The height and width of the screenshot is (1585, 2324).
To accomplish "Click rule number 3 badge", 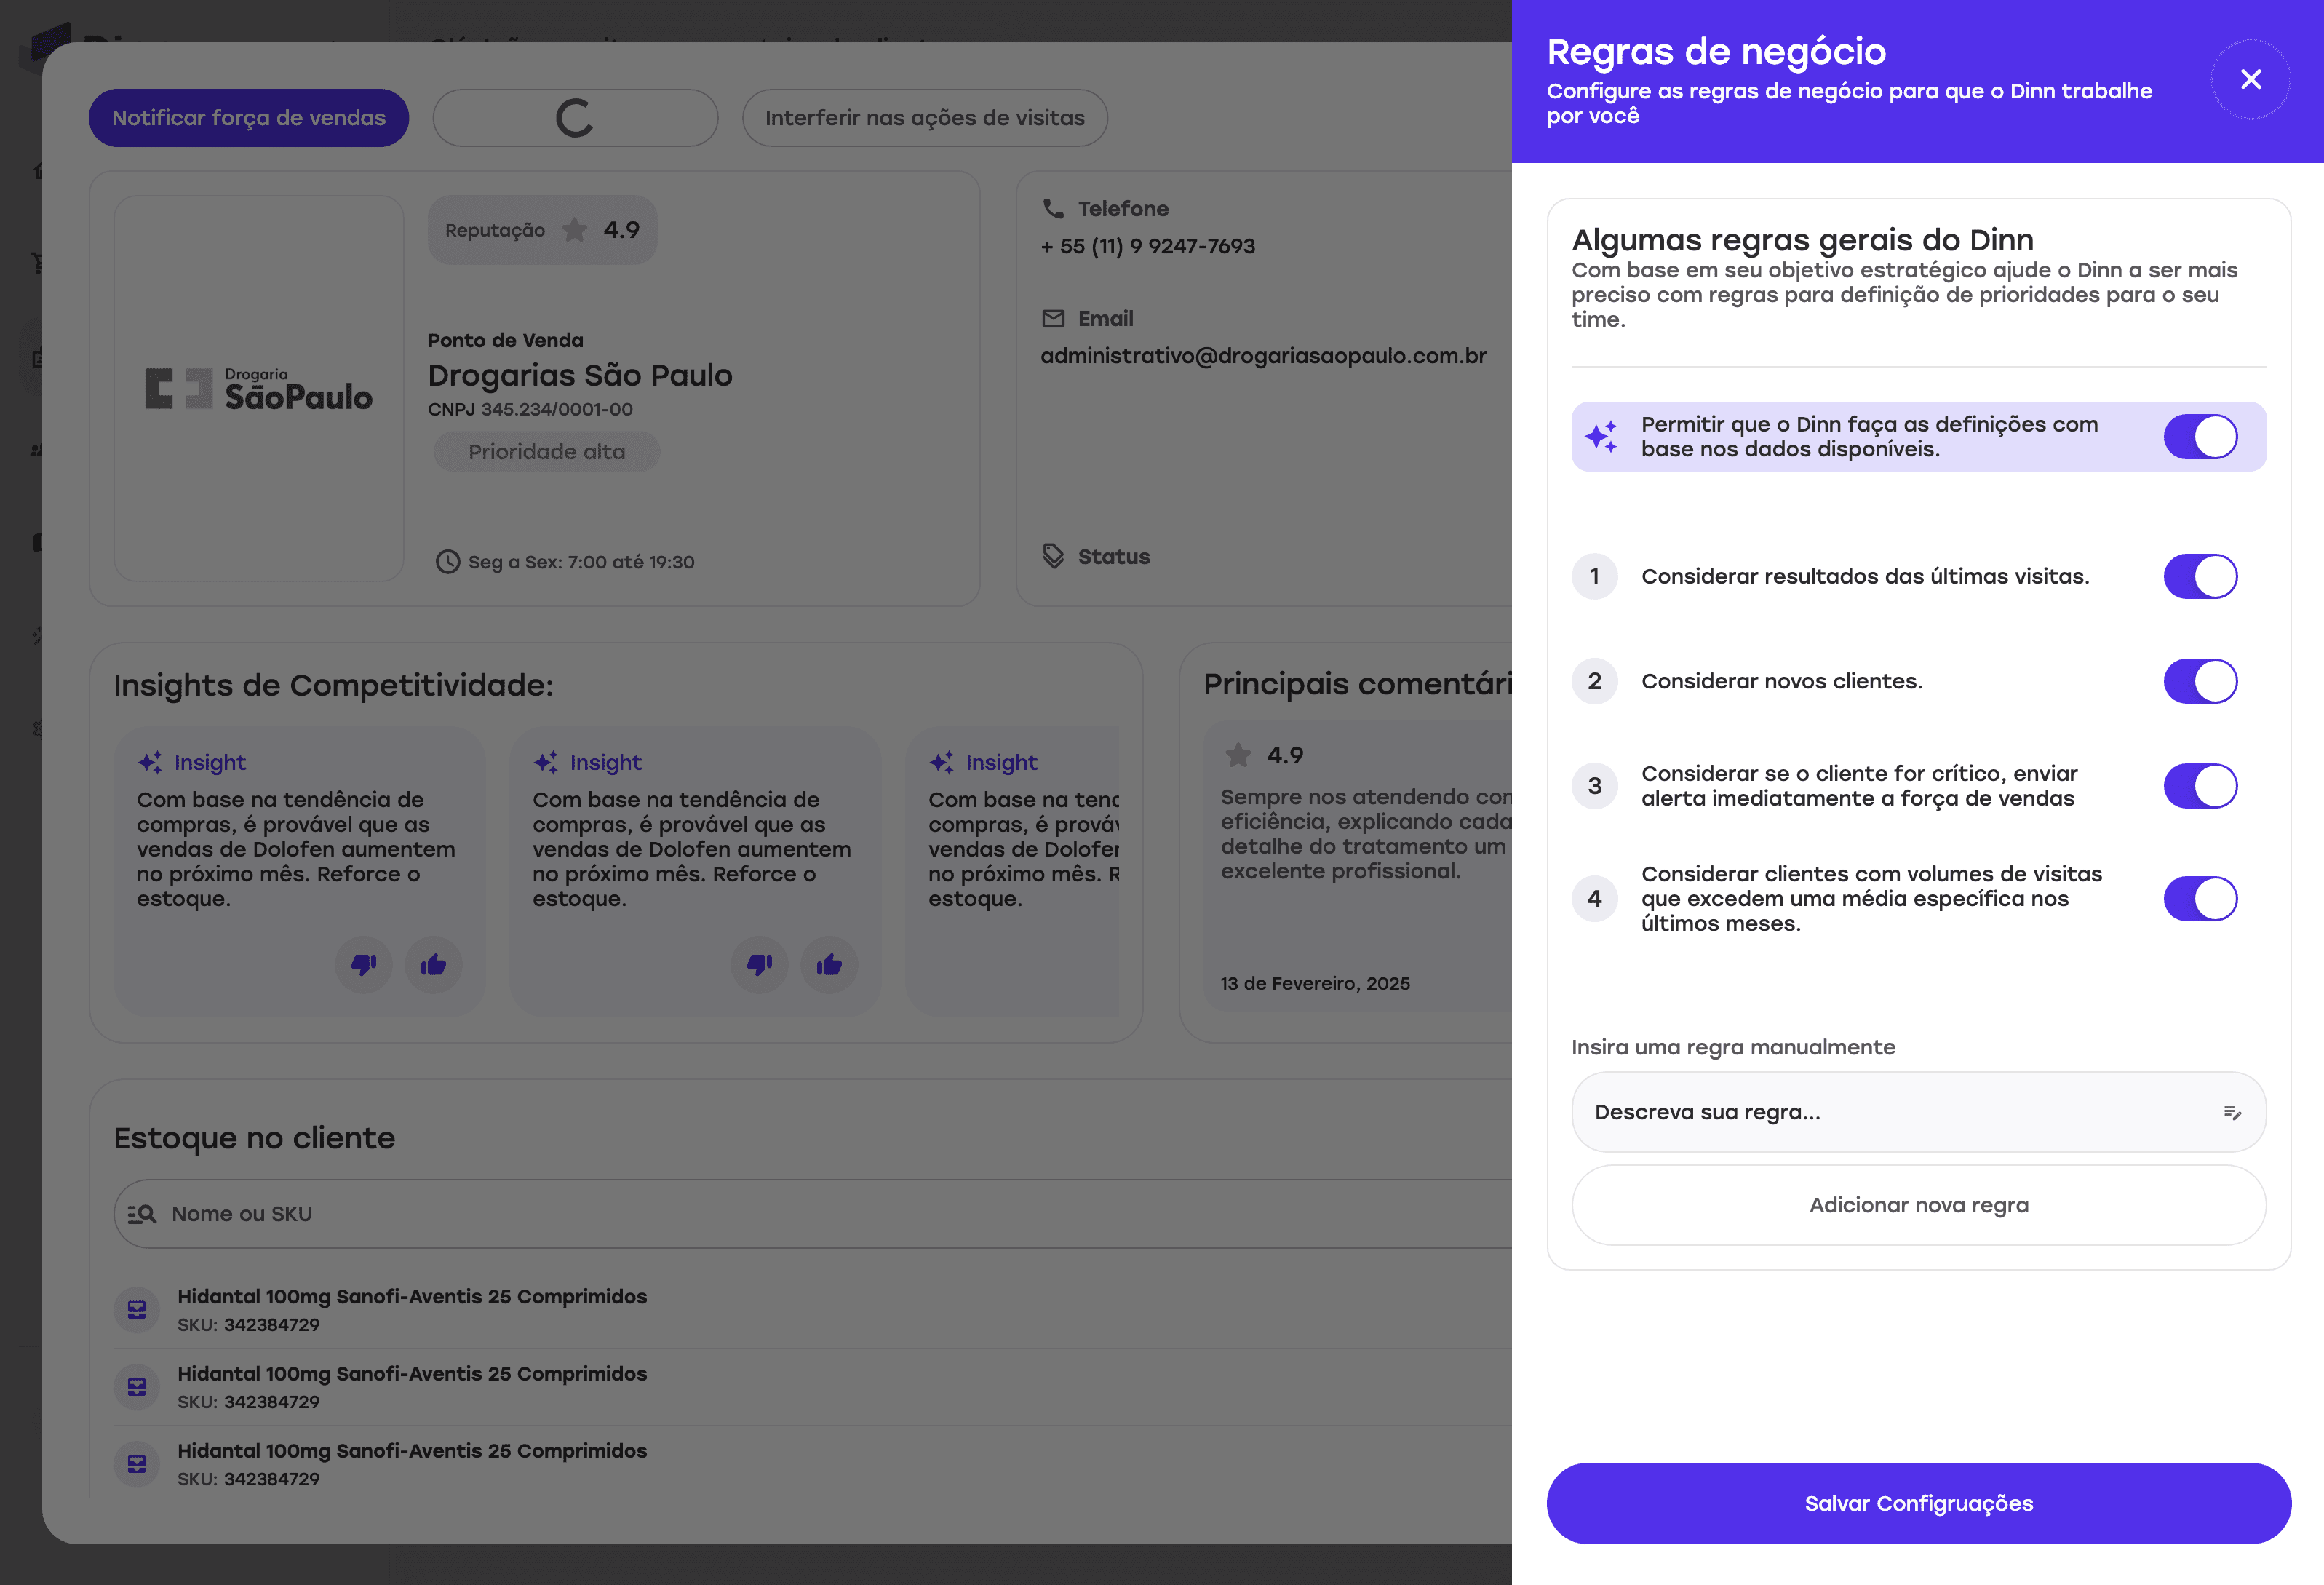I will tap(1595, 786).
